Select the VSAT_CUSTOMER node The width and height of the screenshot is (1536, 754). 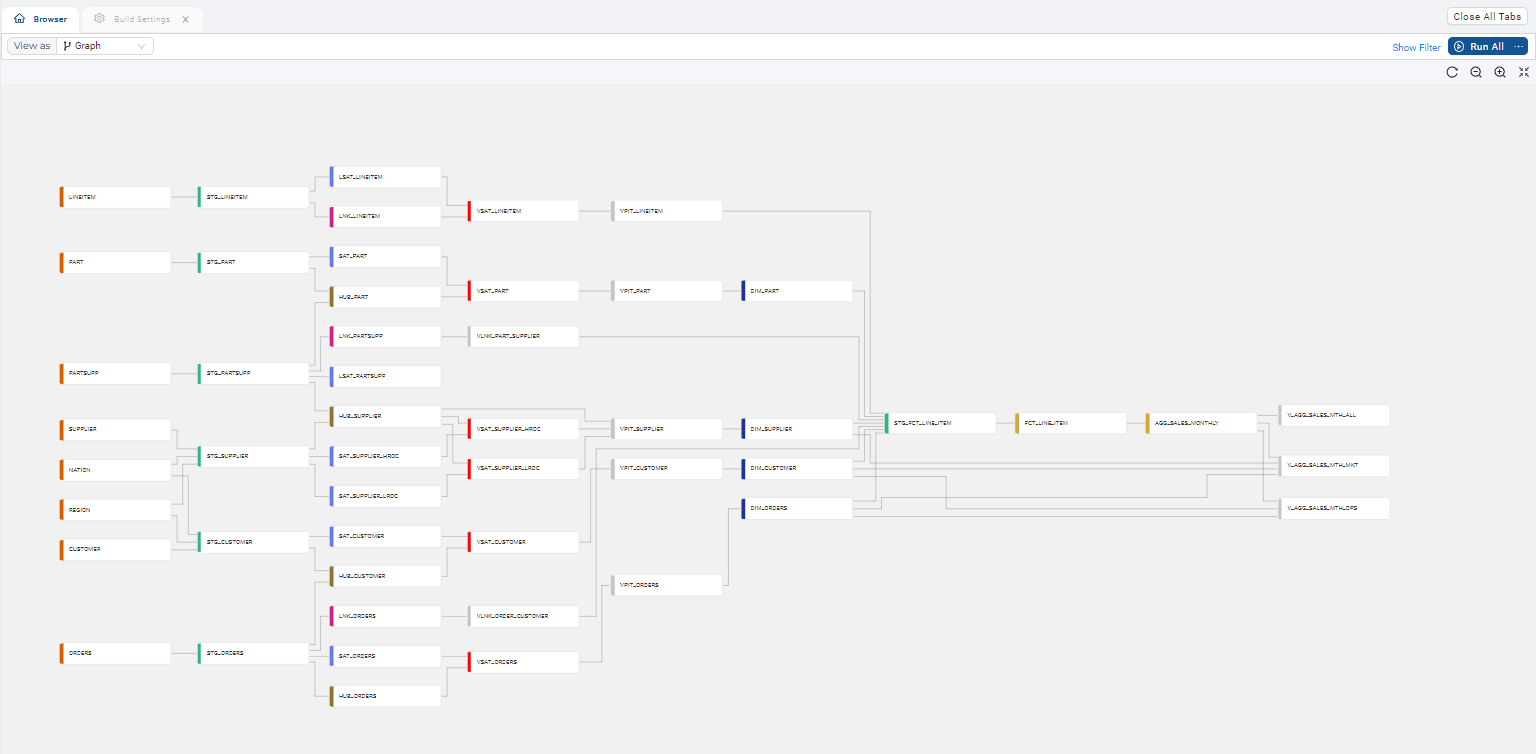pos(523,542)
